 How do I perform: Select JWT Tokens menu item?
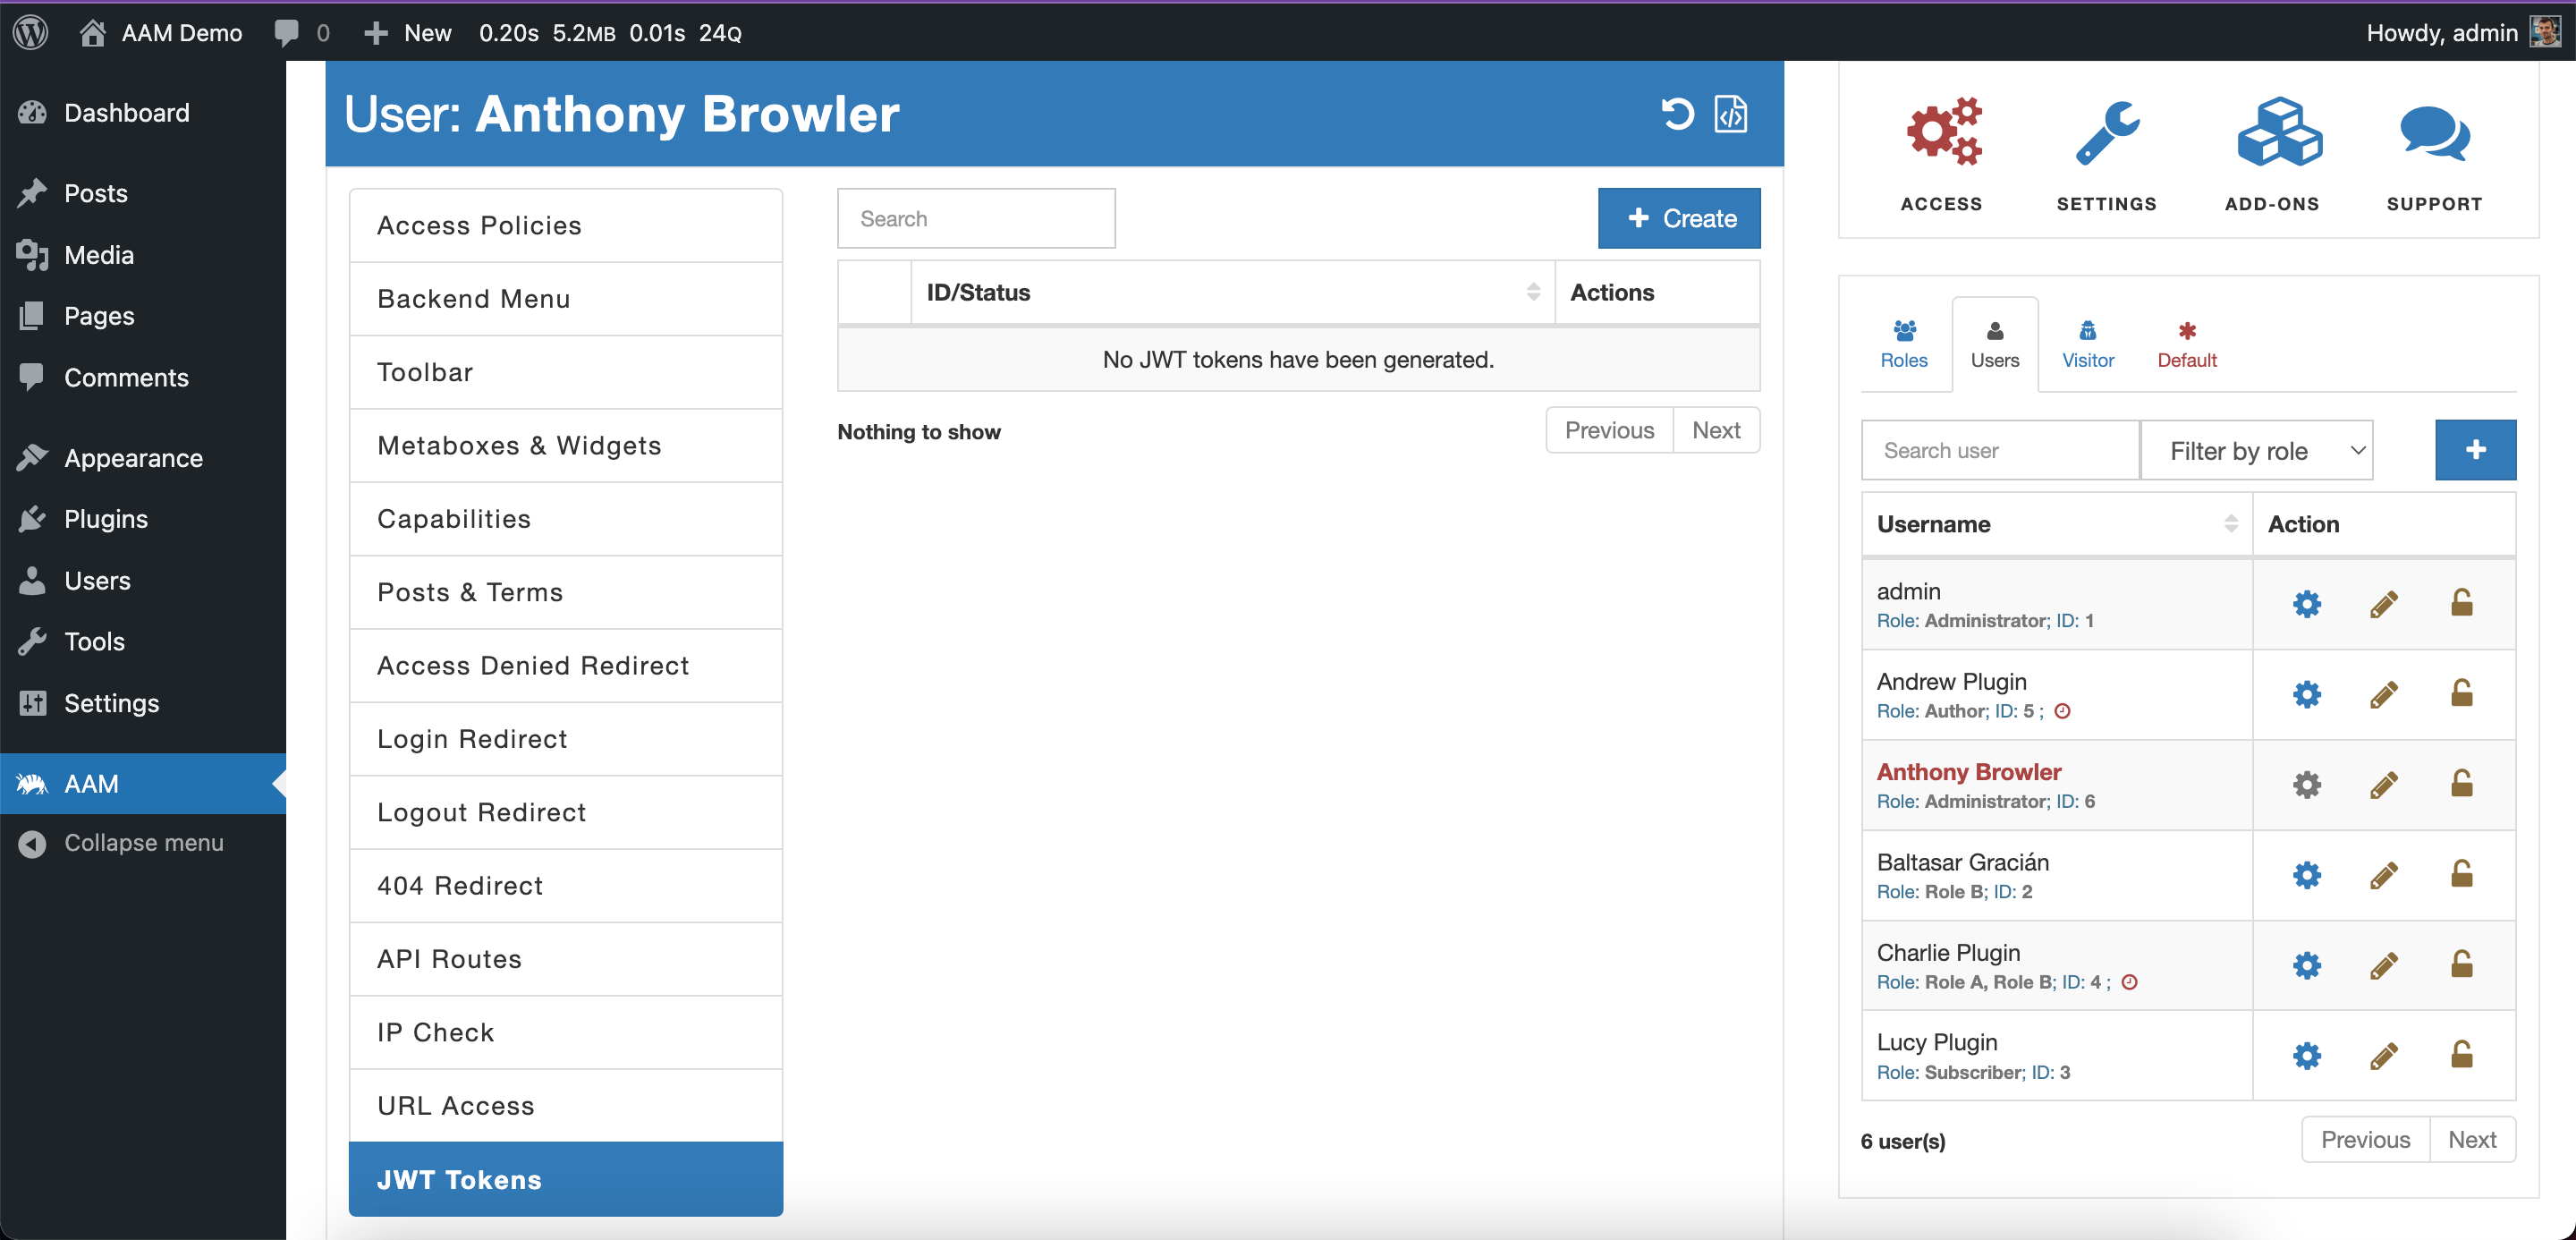tap(458, 1177)
